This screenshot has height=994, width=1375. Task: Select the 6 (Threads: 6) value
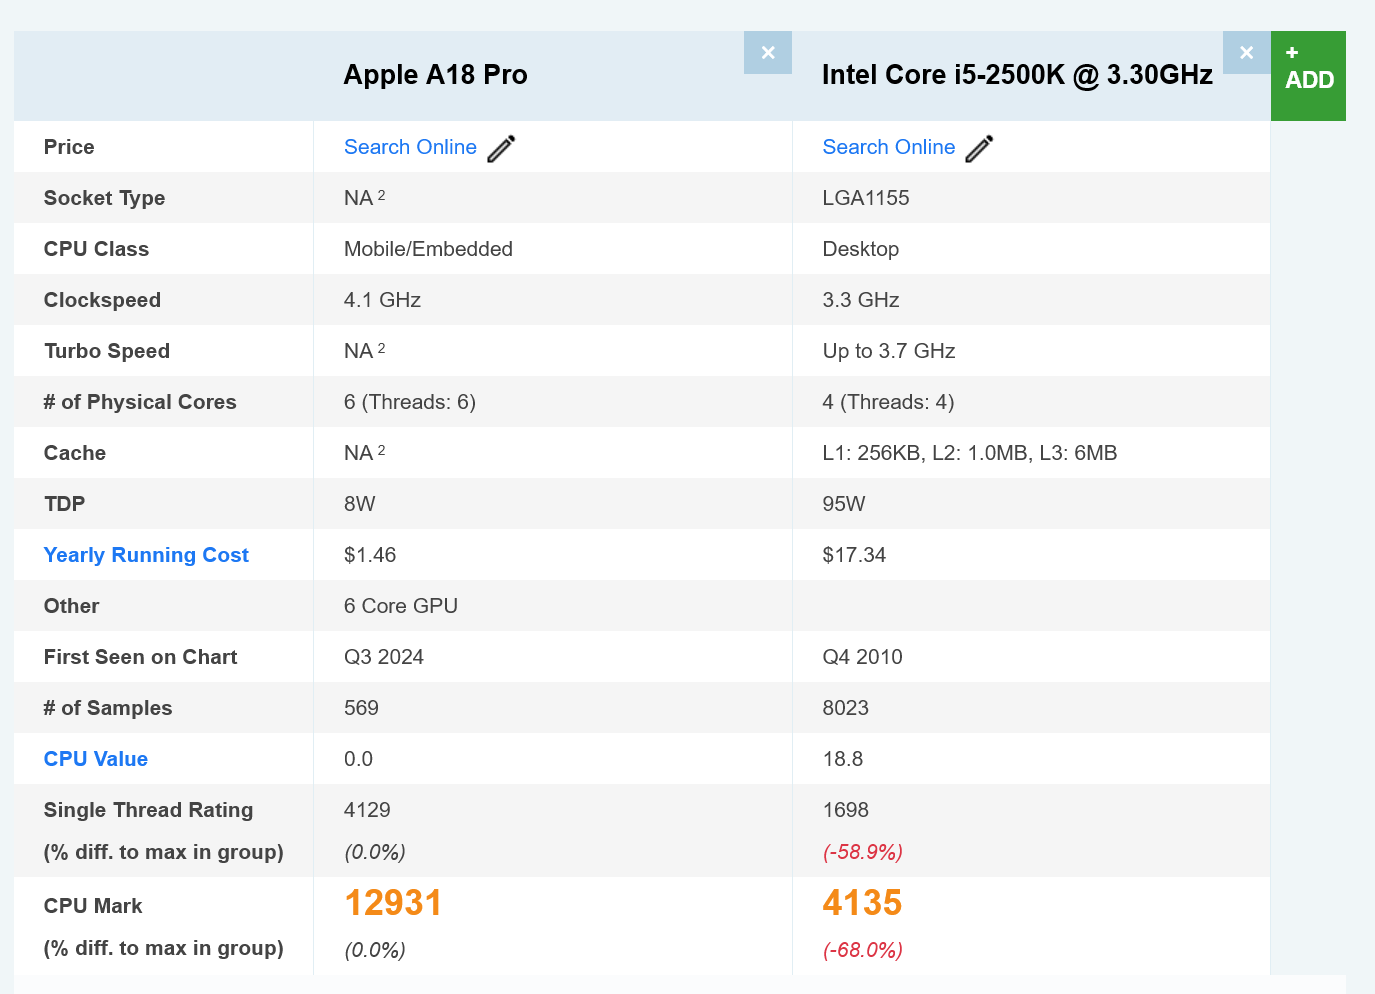point(410,402)
